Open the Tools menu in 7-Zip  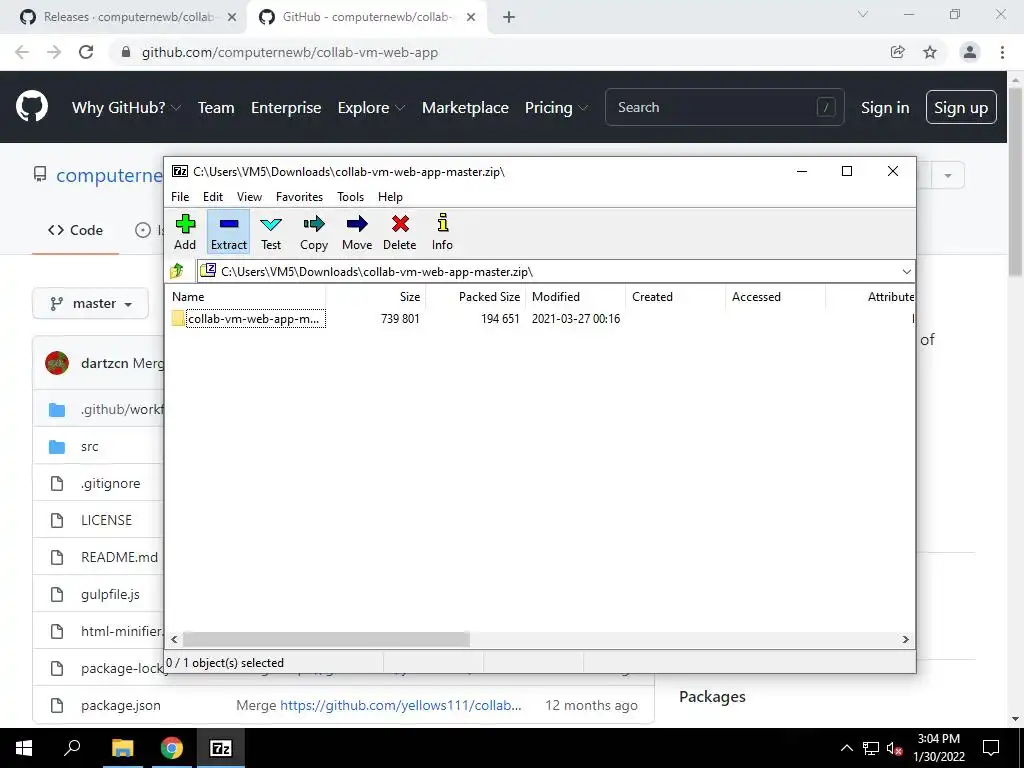[350, 197]
